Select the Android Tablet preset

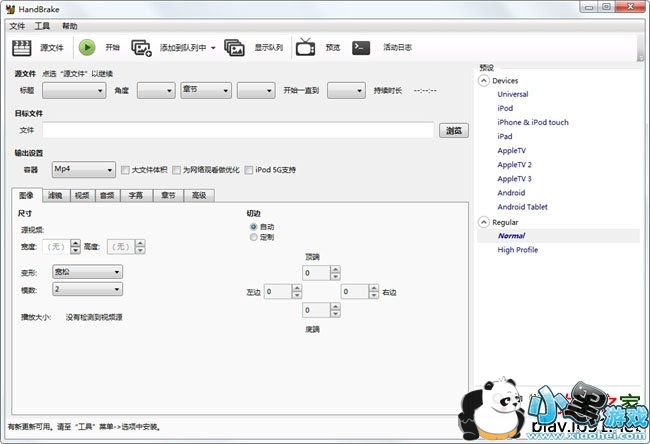(523, 207)
